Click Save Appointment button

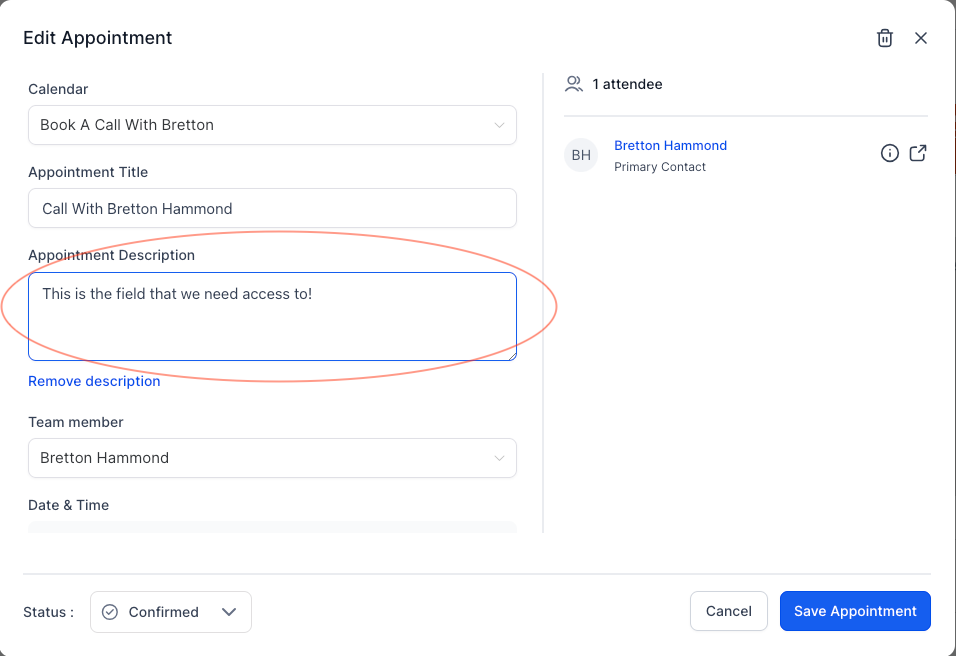pyautogui.click(x=855, y=611)
